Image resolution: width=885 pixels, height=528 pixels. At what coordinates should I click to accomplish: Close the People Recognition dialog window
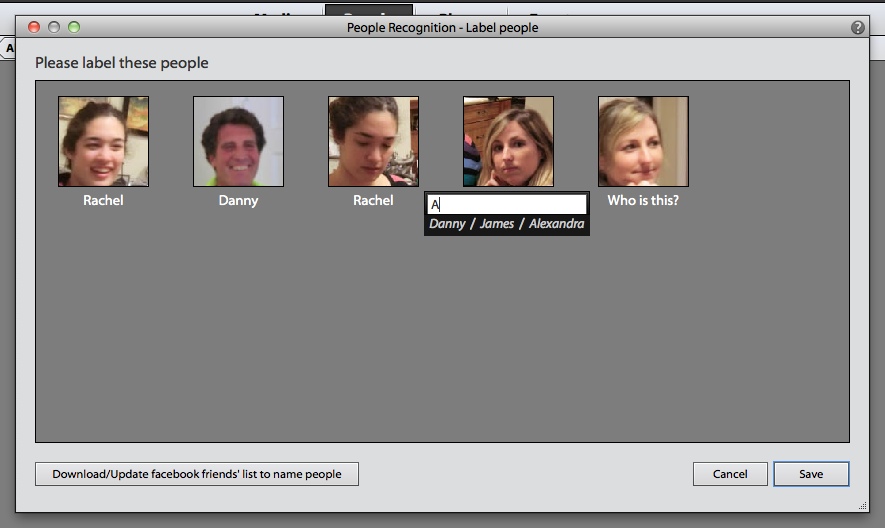(34, 28)
